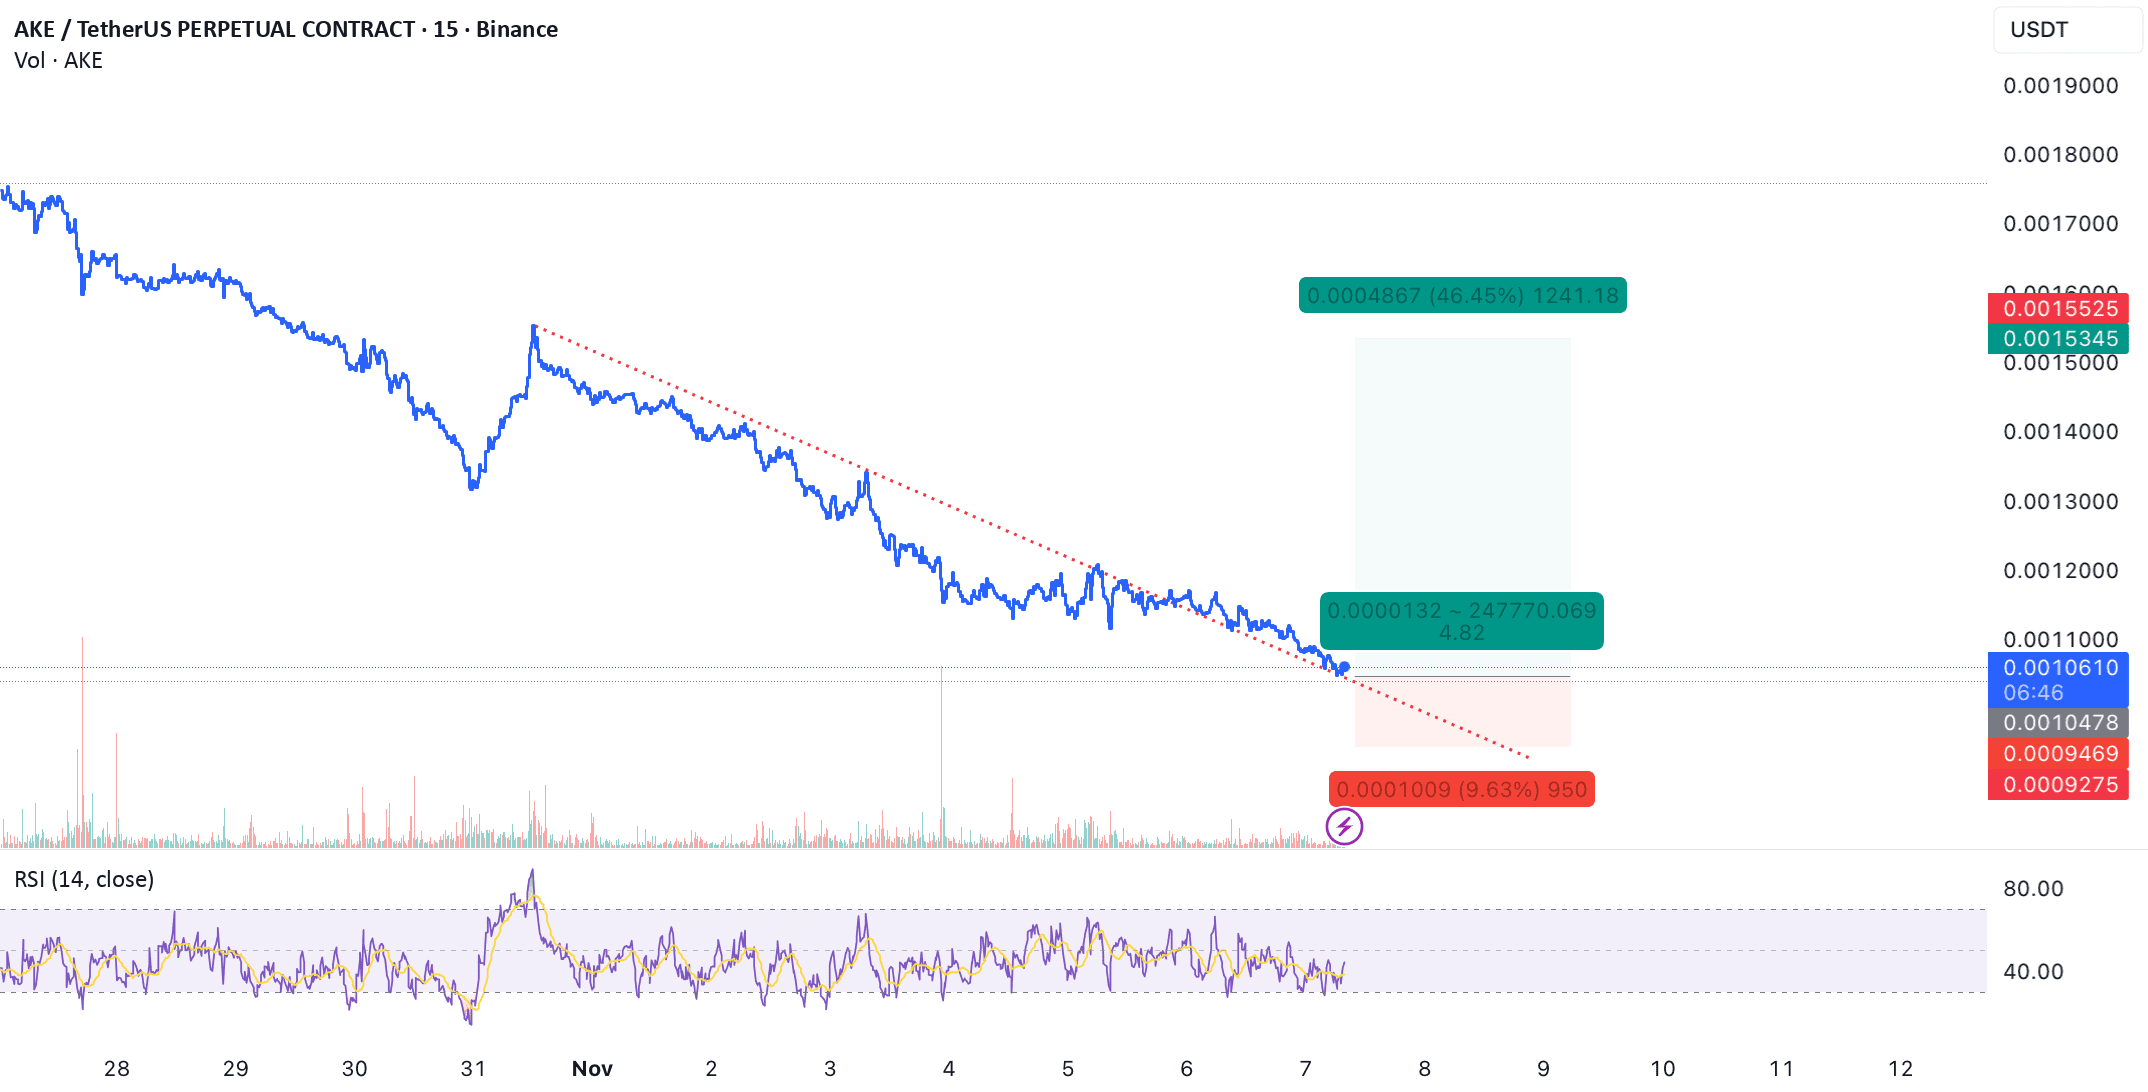Viewport: 2148px width, 1092px height.
Task: Click the gray 0.0010478 price tag
Action: click(2059, 722)
